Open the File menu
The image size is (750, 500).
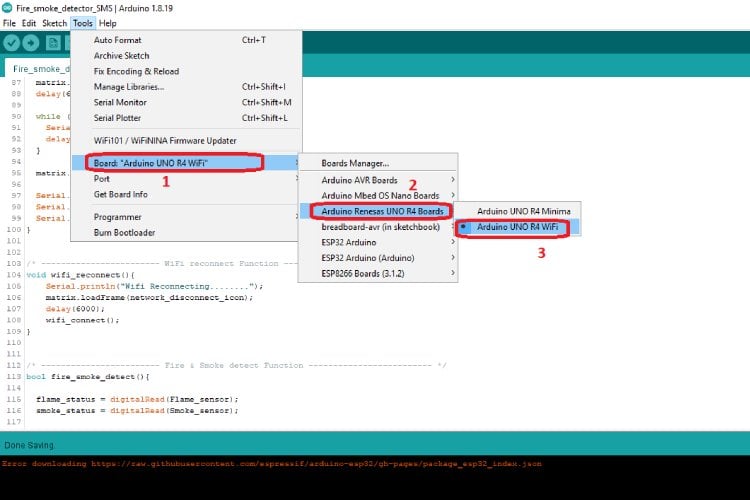9,23
